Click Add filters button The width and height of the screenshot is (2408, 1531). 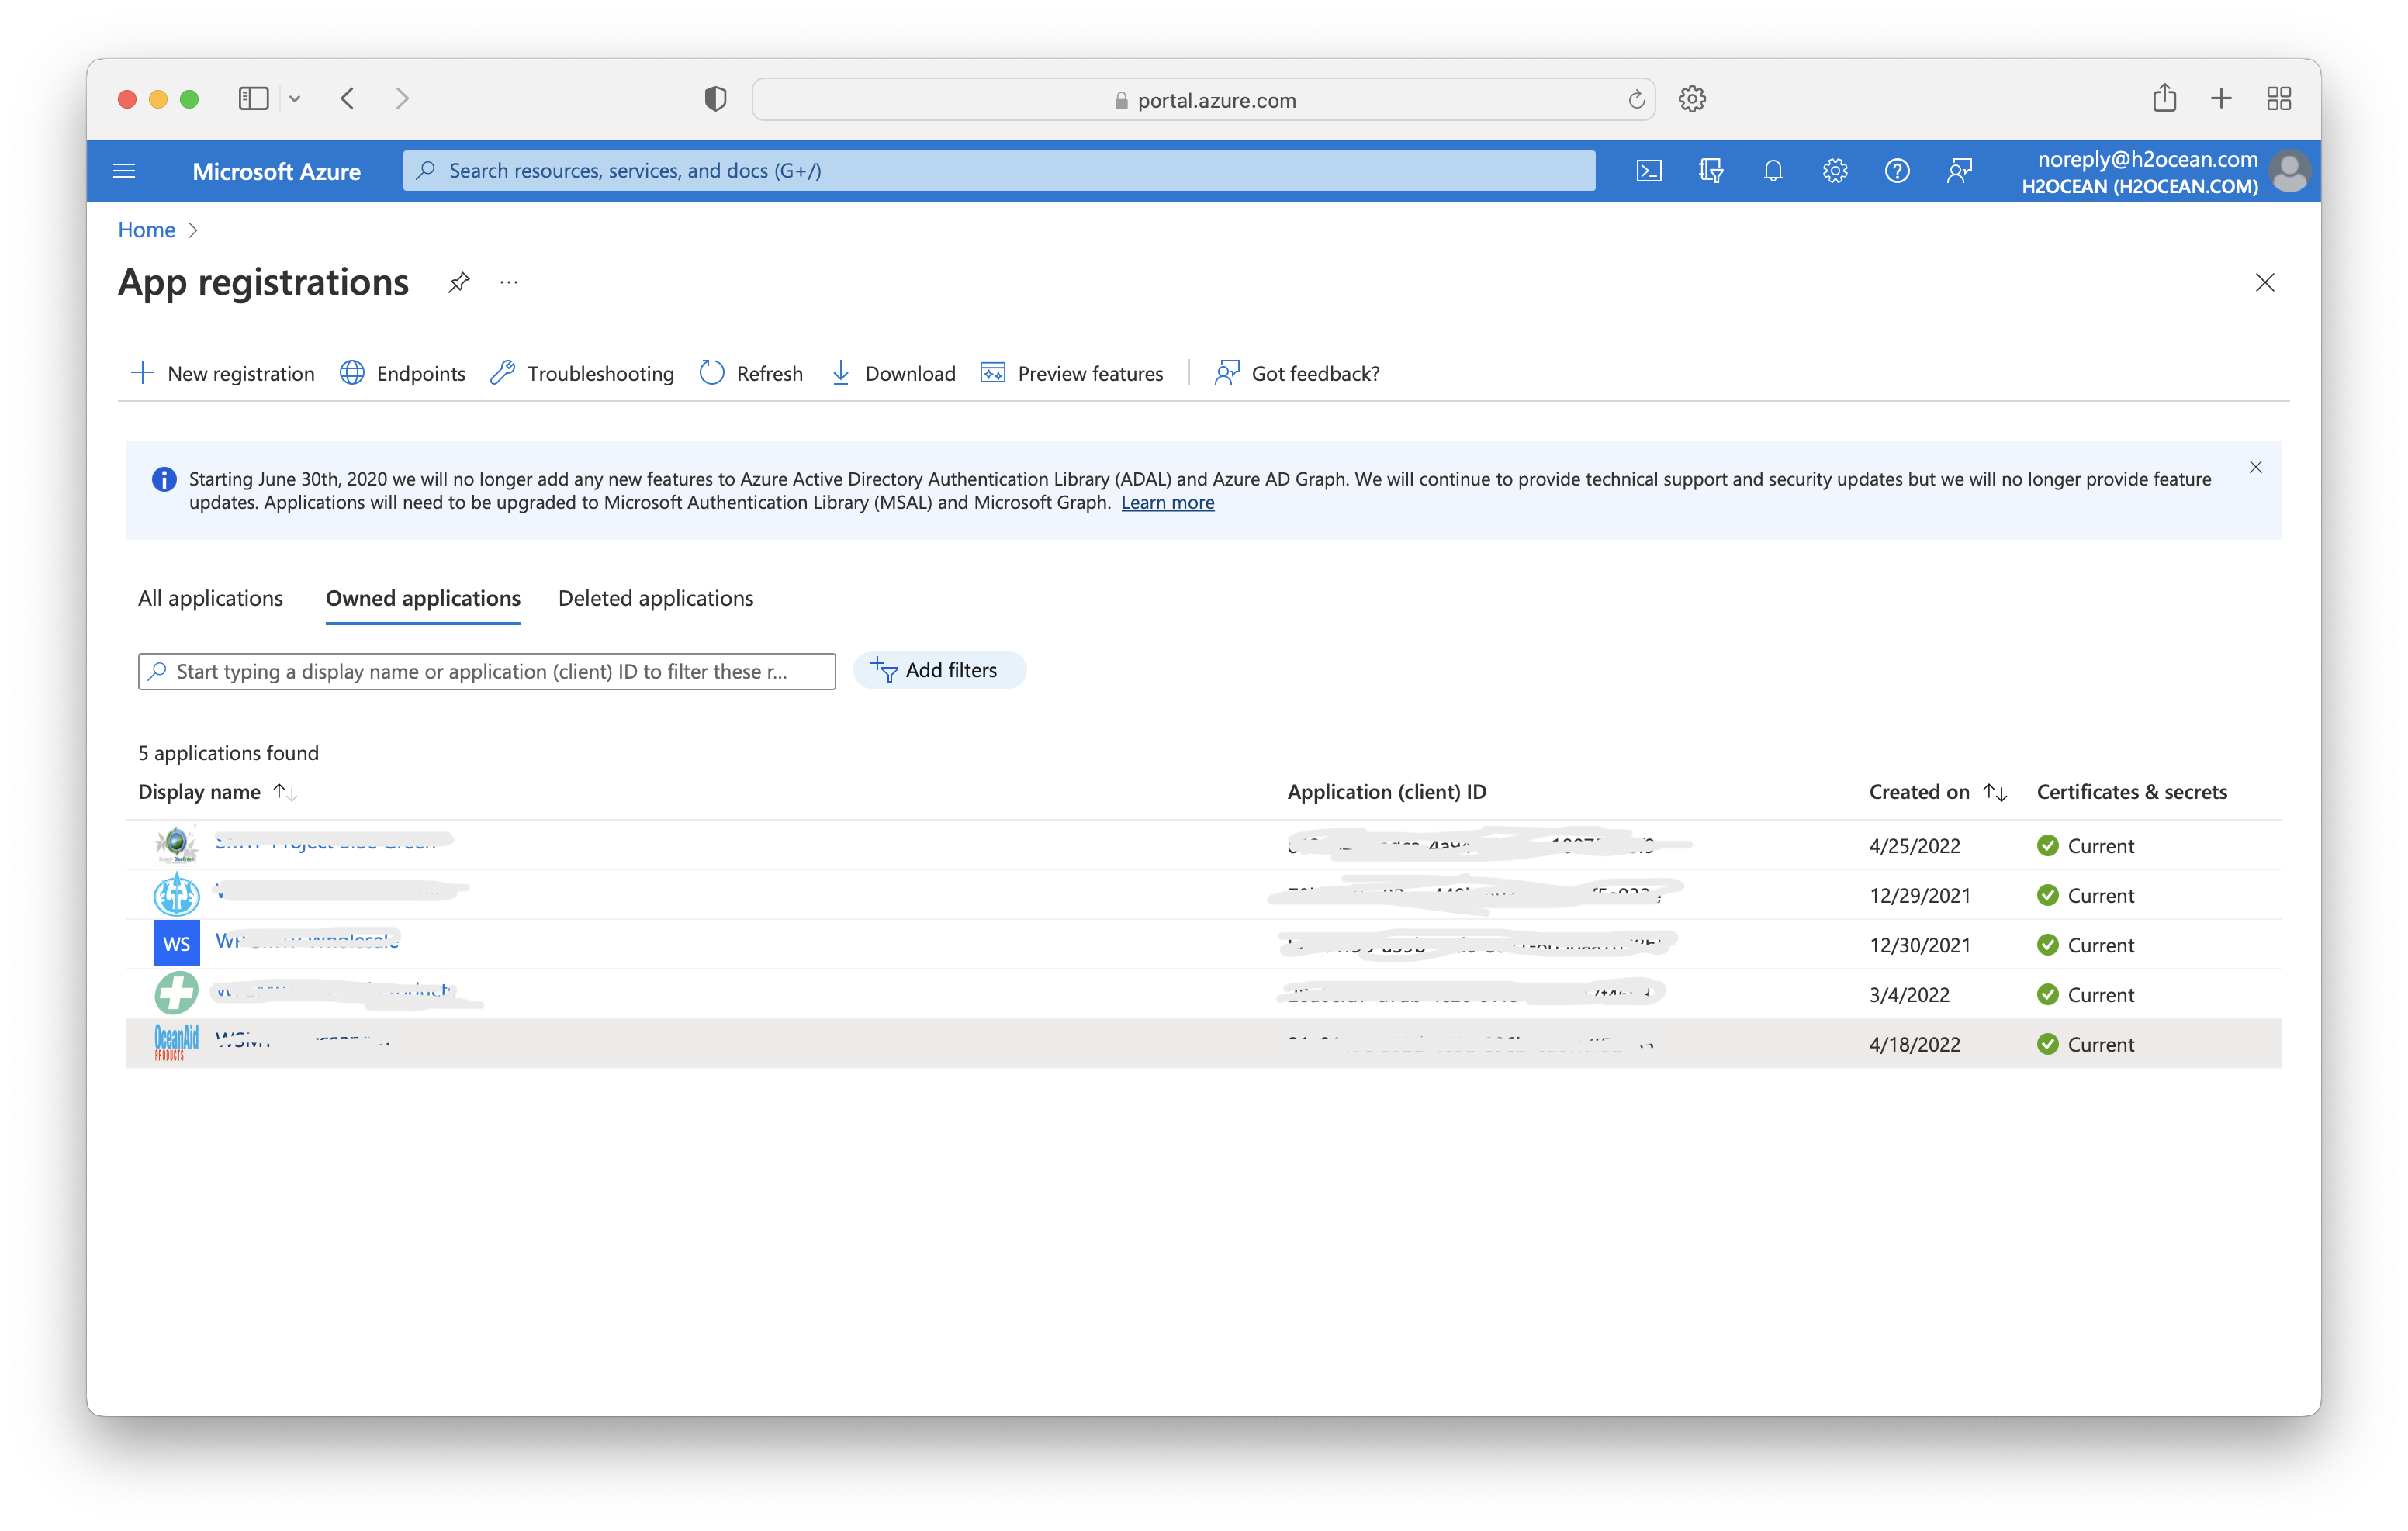click(939, 670)
